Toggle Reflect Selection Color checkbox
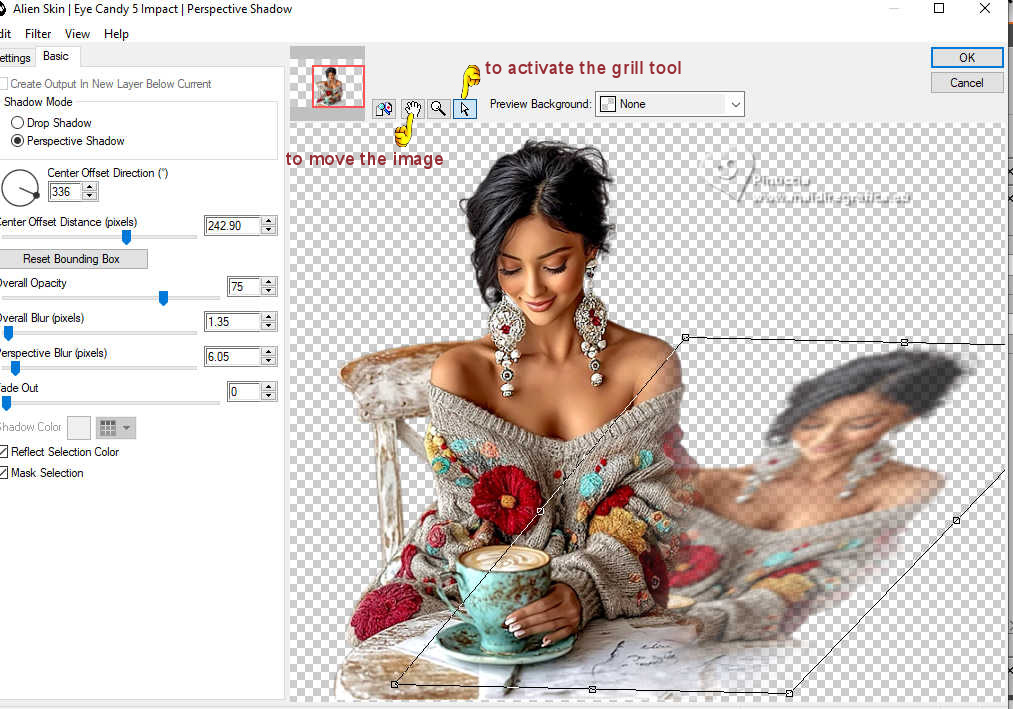The height and width of the screenshot is (709, 1013). point(3,452)
